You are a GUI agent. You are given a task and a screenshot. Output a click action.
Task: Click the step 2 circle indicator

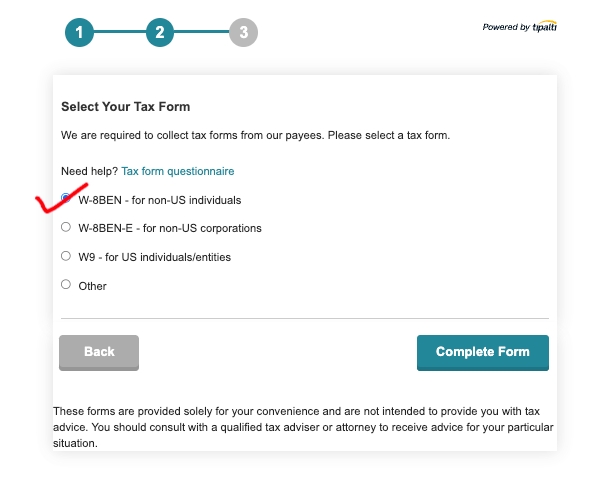160,32
